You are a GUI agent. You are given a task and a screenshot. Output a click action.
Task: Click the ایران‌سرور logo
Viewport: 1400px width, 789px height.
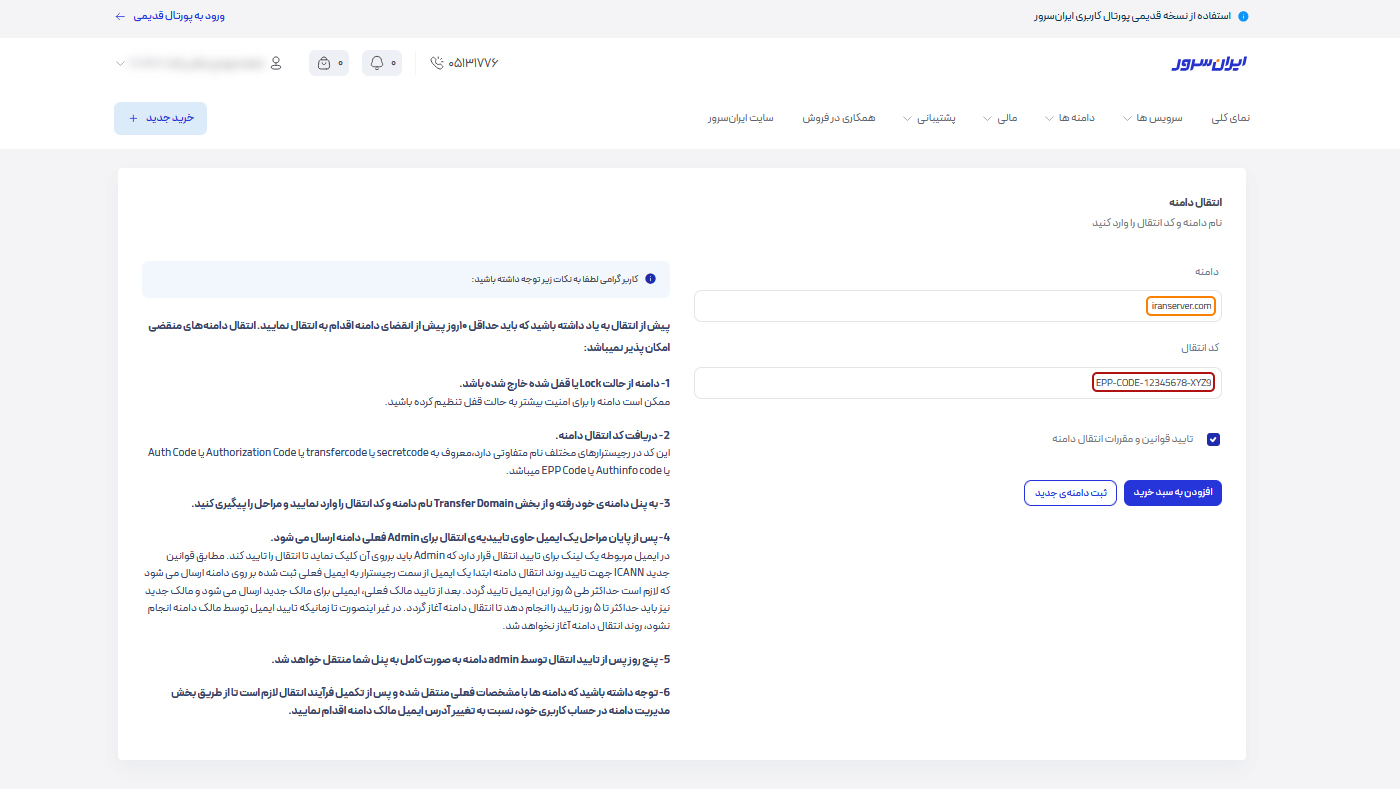pyautogui.click(x=1209, y=63)
